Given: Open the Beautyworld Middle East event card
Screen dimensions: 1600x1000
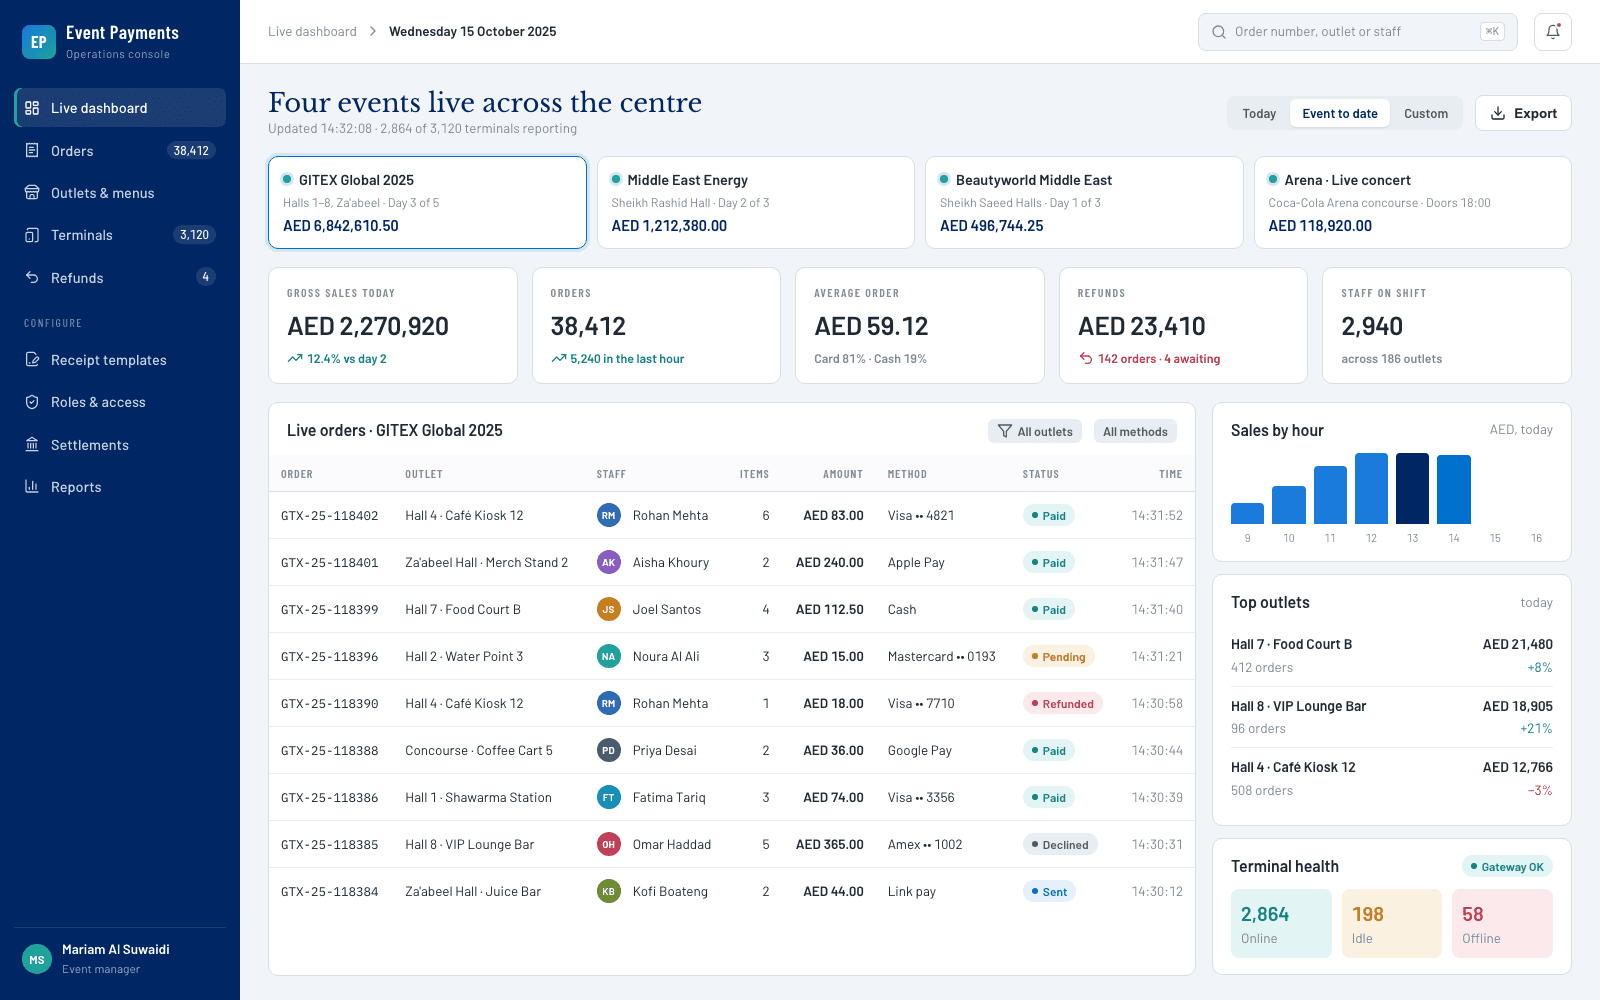Looking at the screenshot, I should pyautogui.click(x=1084, y=202).
